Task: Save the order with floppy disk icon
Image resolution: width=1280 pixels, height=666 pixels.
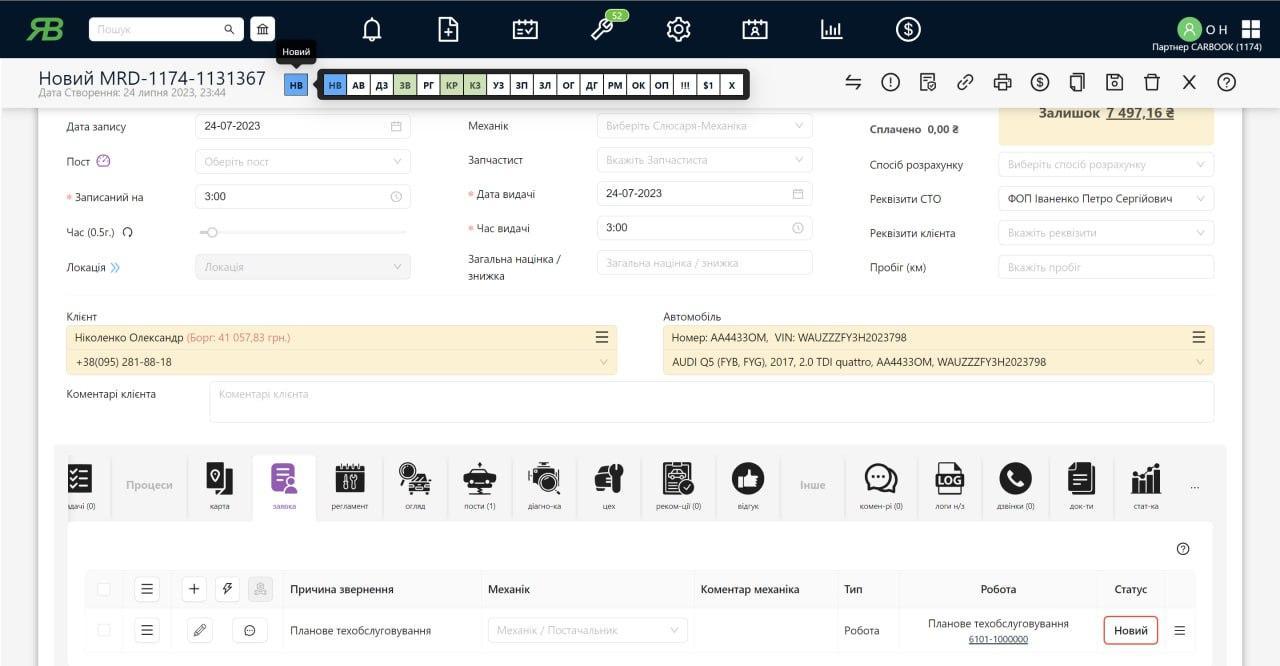Action: tap(1114, 83)
